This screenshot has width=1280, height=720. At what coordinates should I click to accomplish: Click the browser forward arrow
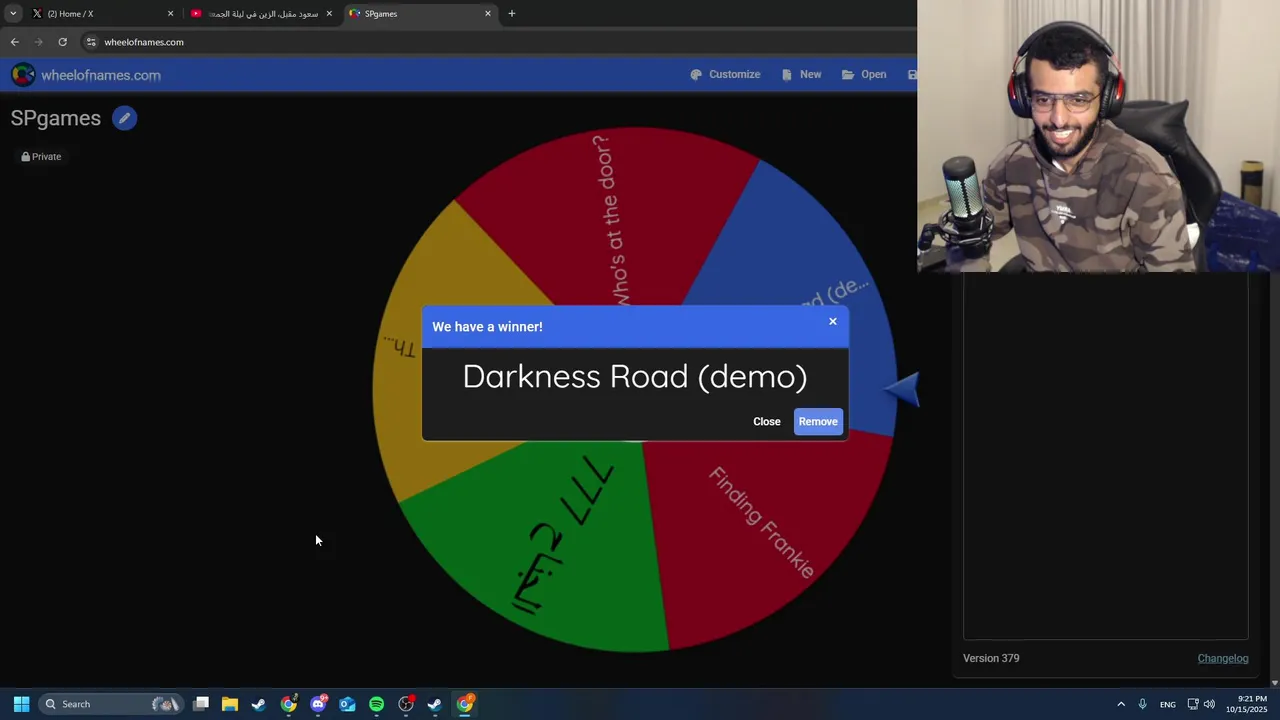coord(38,42)
